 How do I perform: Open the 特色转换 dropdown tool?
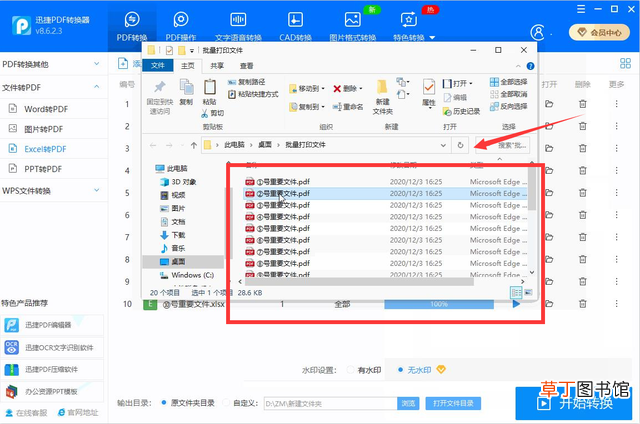[413, 26]
